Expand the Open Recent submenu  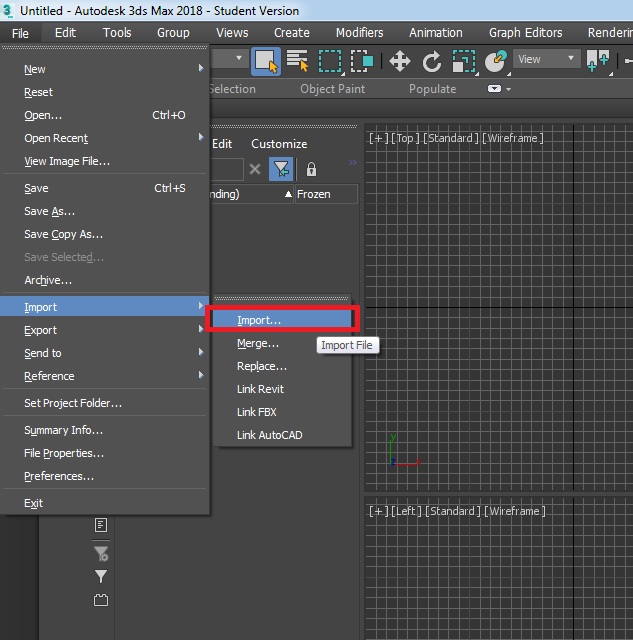coord(104,138)
